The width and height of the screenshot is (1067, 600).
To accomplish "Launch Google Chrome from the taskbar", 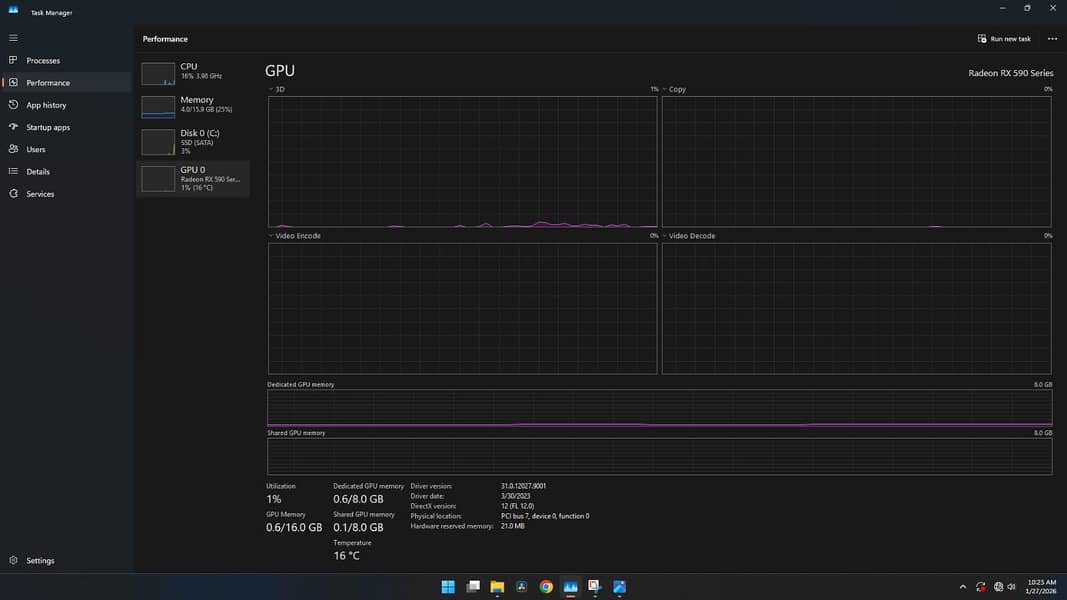I will [545, 586].
